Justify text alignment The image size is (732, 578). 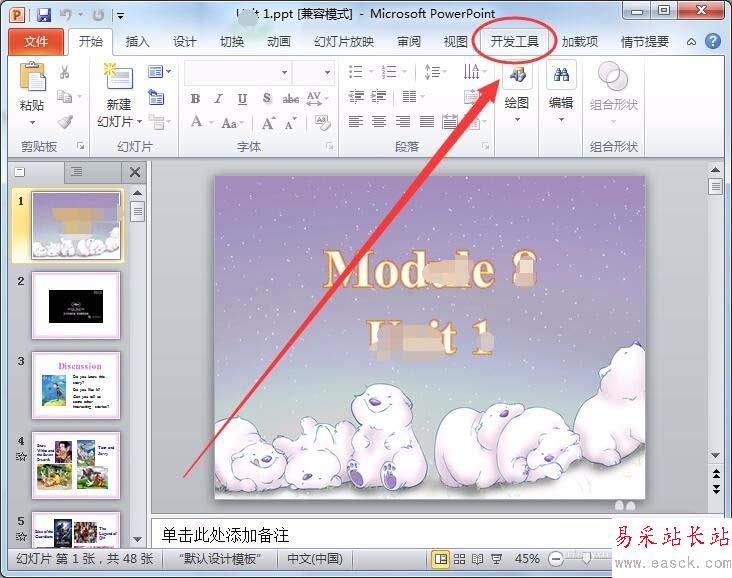(427, 121)
